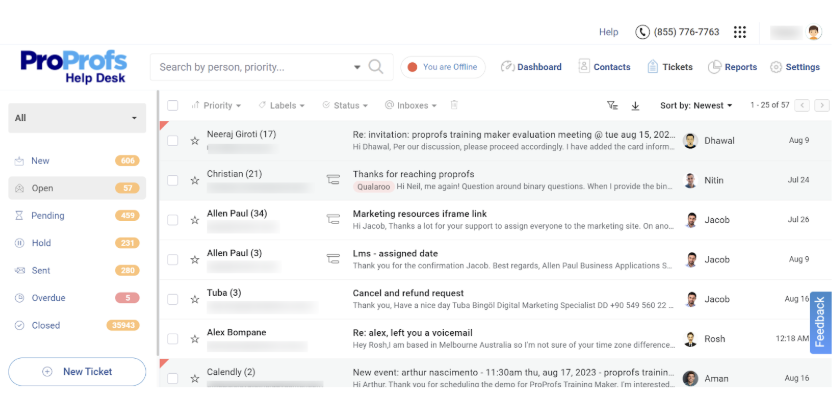Select the Hold folder in sidebar

[77, 243]
